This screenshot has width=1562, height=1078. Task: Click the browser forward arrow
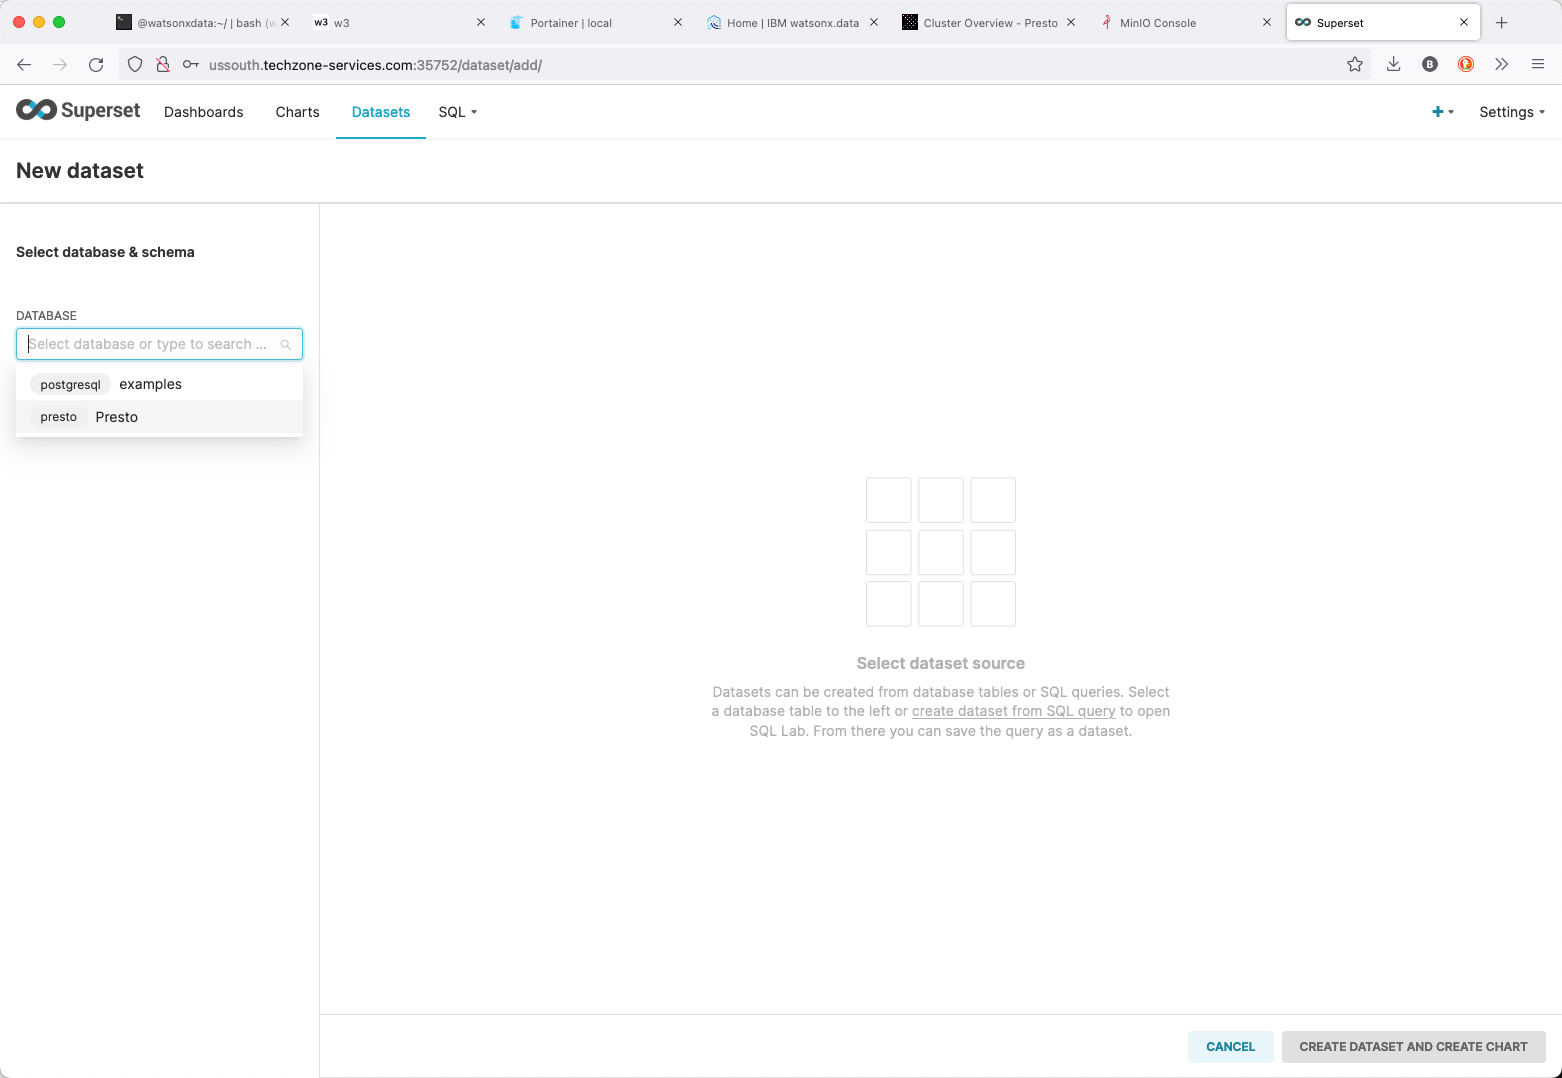(x=60, y=64)
